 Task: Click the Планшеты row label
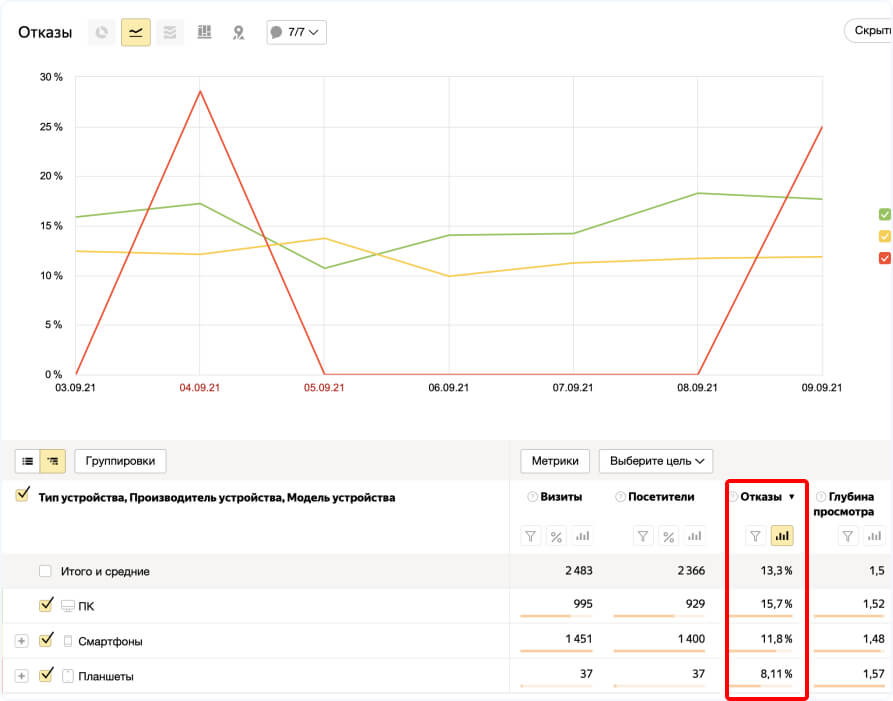[106, 677]
